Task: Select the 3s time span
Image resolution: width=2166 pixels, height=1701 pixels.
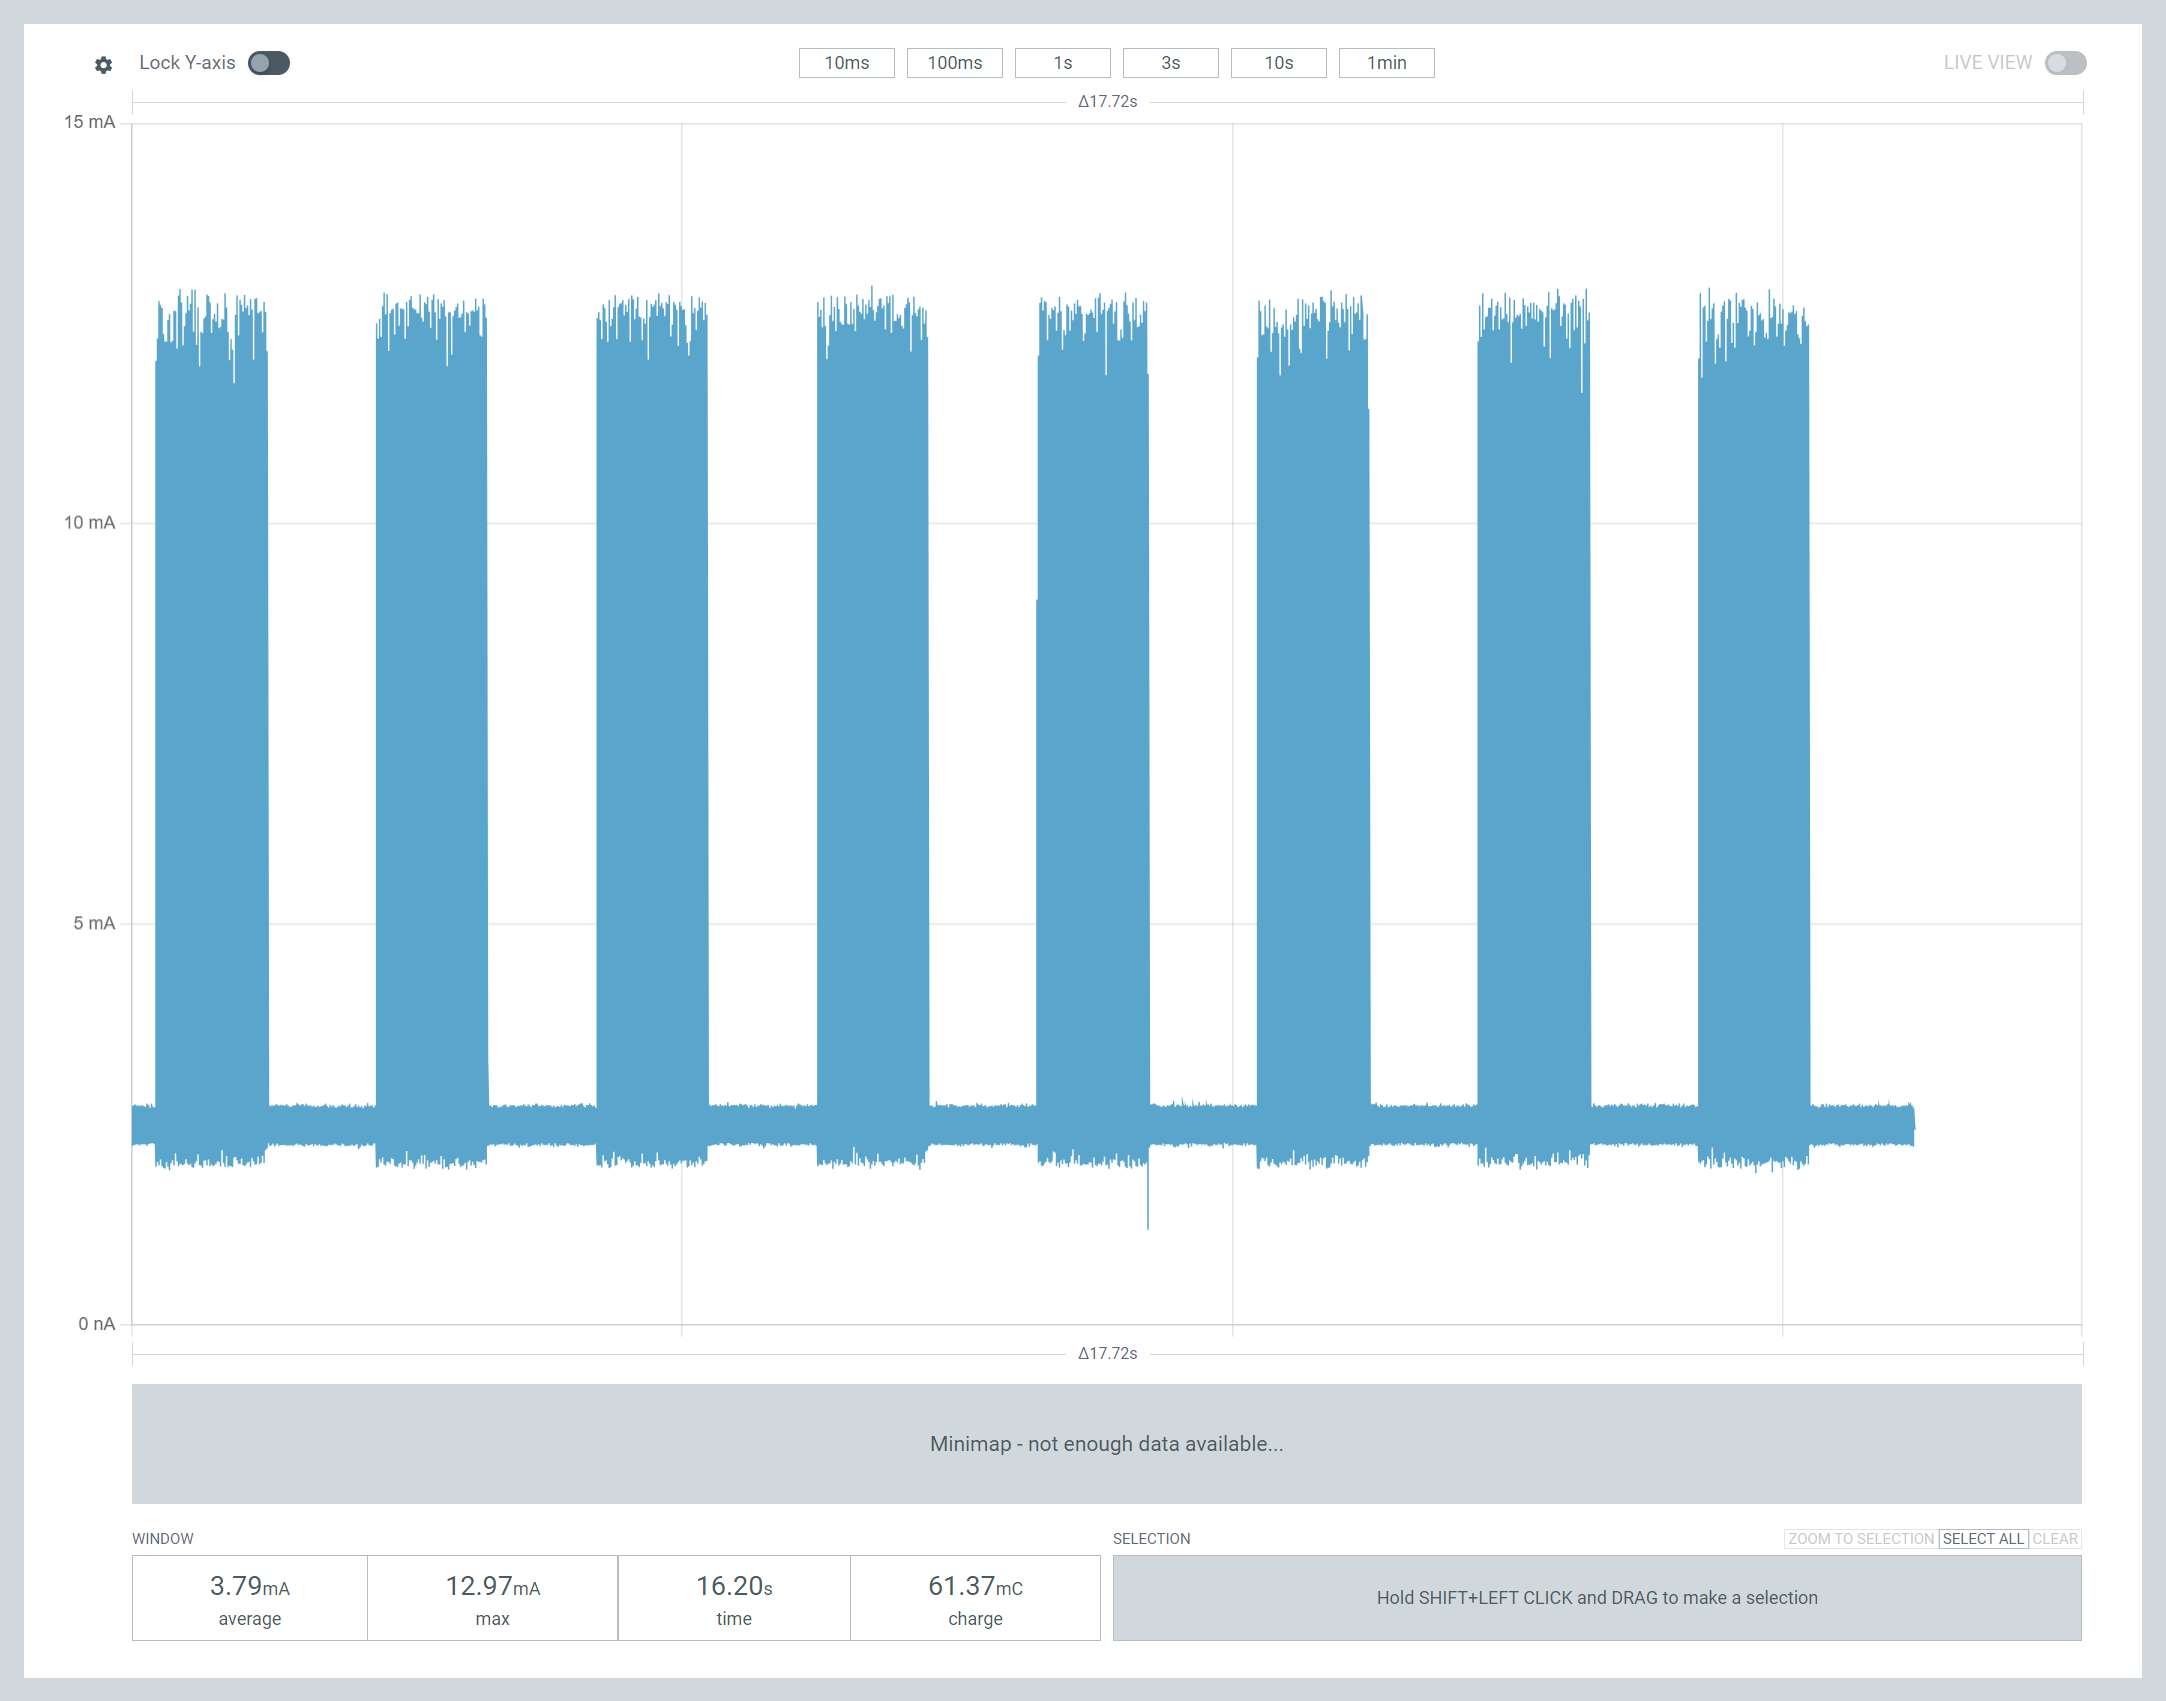Action: click(x=1170, y=63)
